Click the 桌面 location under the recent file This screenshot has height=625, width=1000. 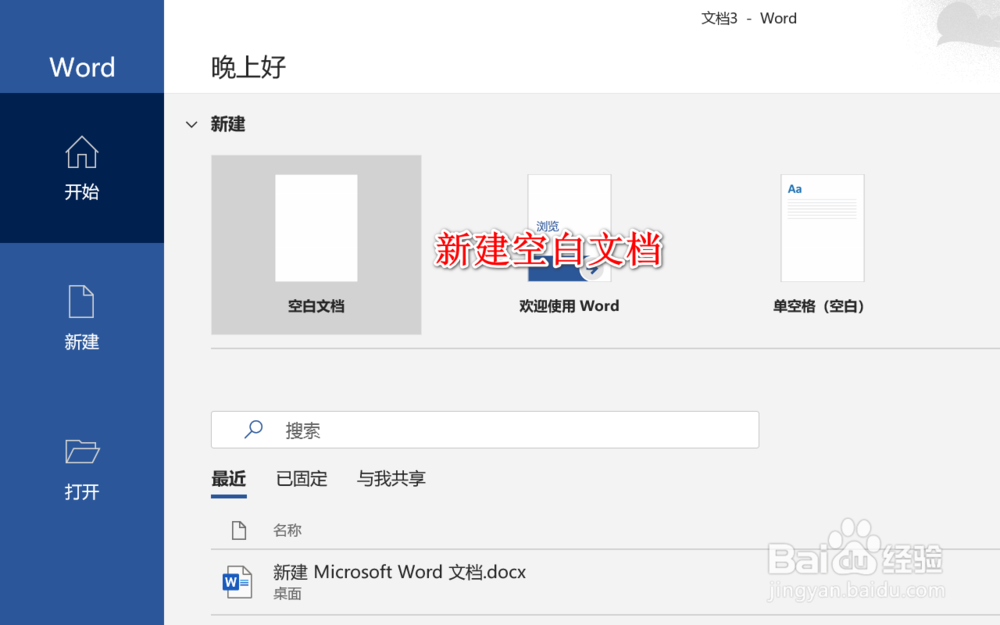pos(287,594)
